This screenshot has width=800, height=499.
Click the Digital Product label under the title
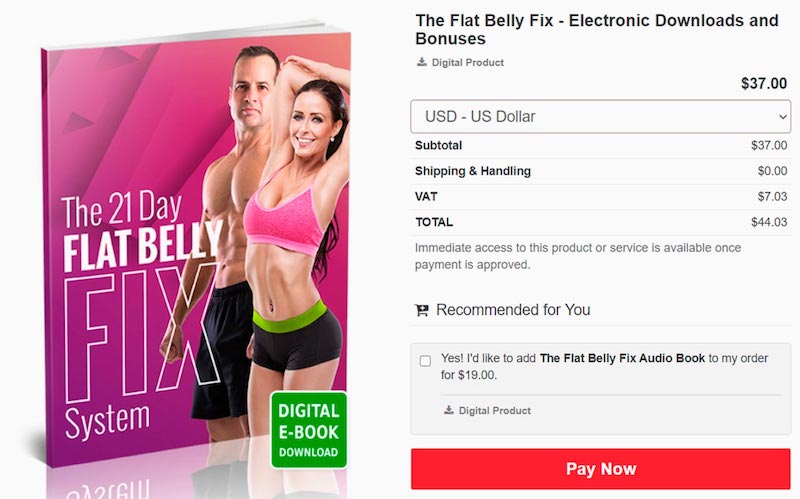click(467, 62)
